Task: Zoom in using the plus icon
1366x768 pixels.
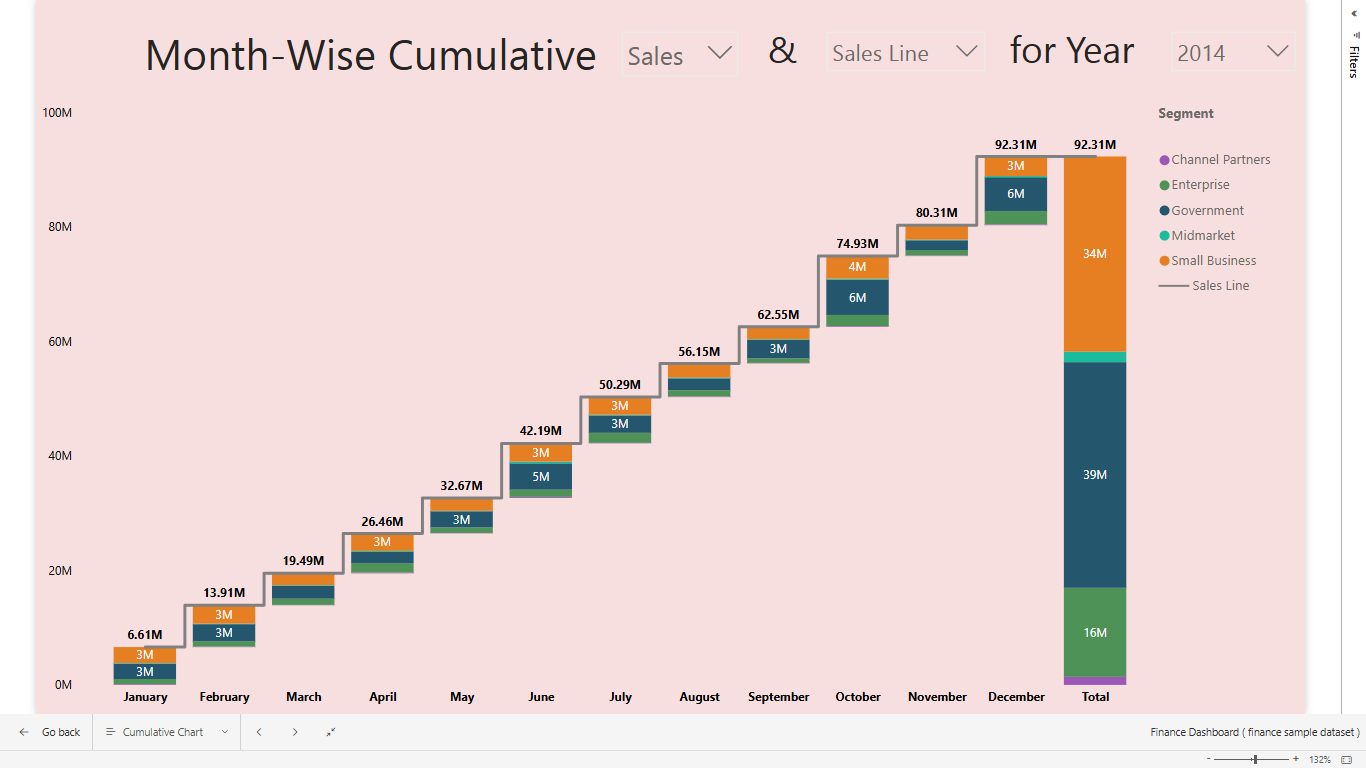Action: 1295,759
